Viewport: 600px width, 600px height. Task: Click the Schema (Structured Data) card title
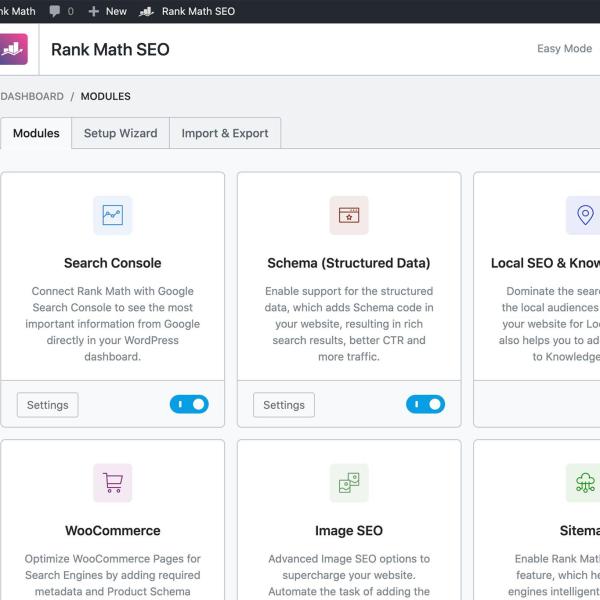click(x=349, y=263)
